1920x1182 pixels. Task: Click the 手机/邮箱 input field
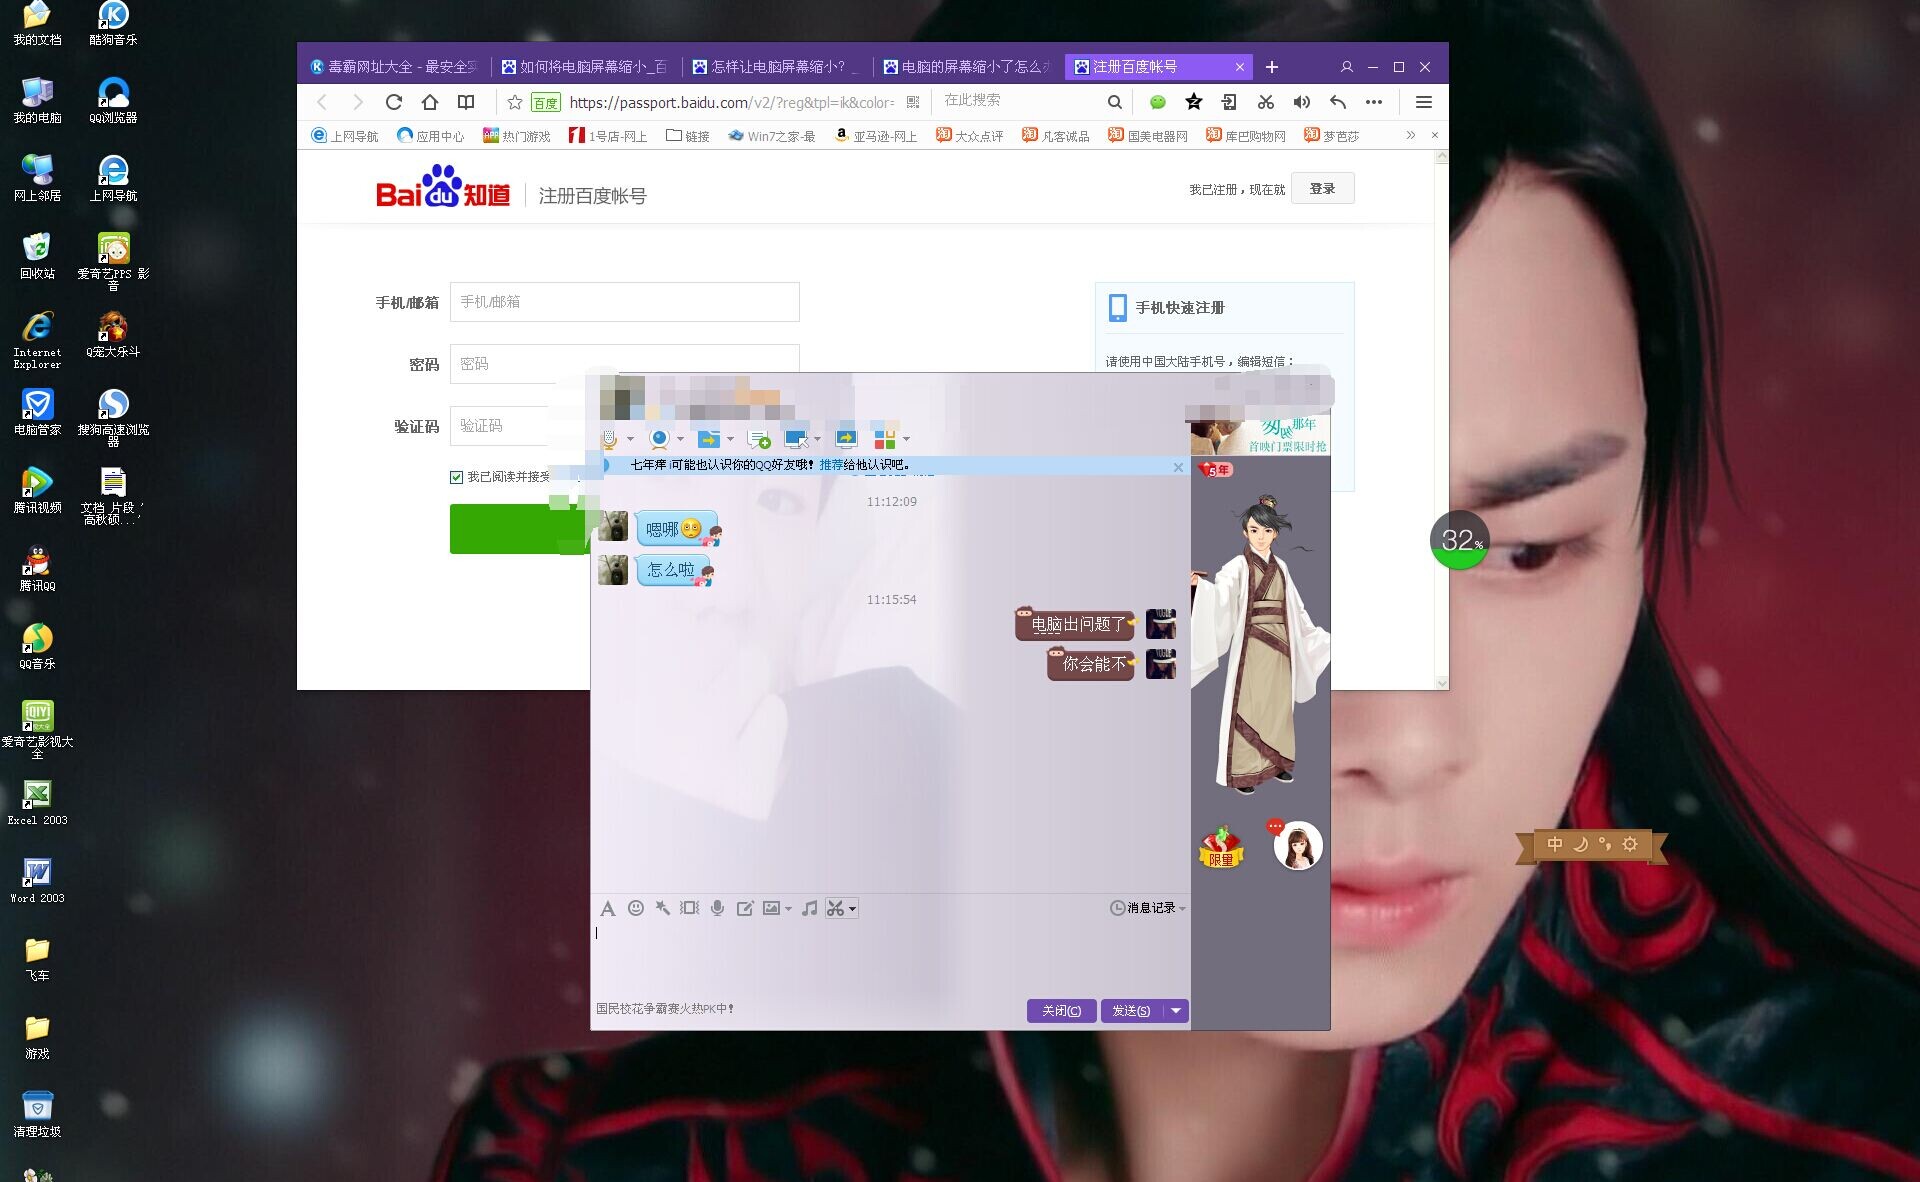(624, 302)
